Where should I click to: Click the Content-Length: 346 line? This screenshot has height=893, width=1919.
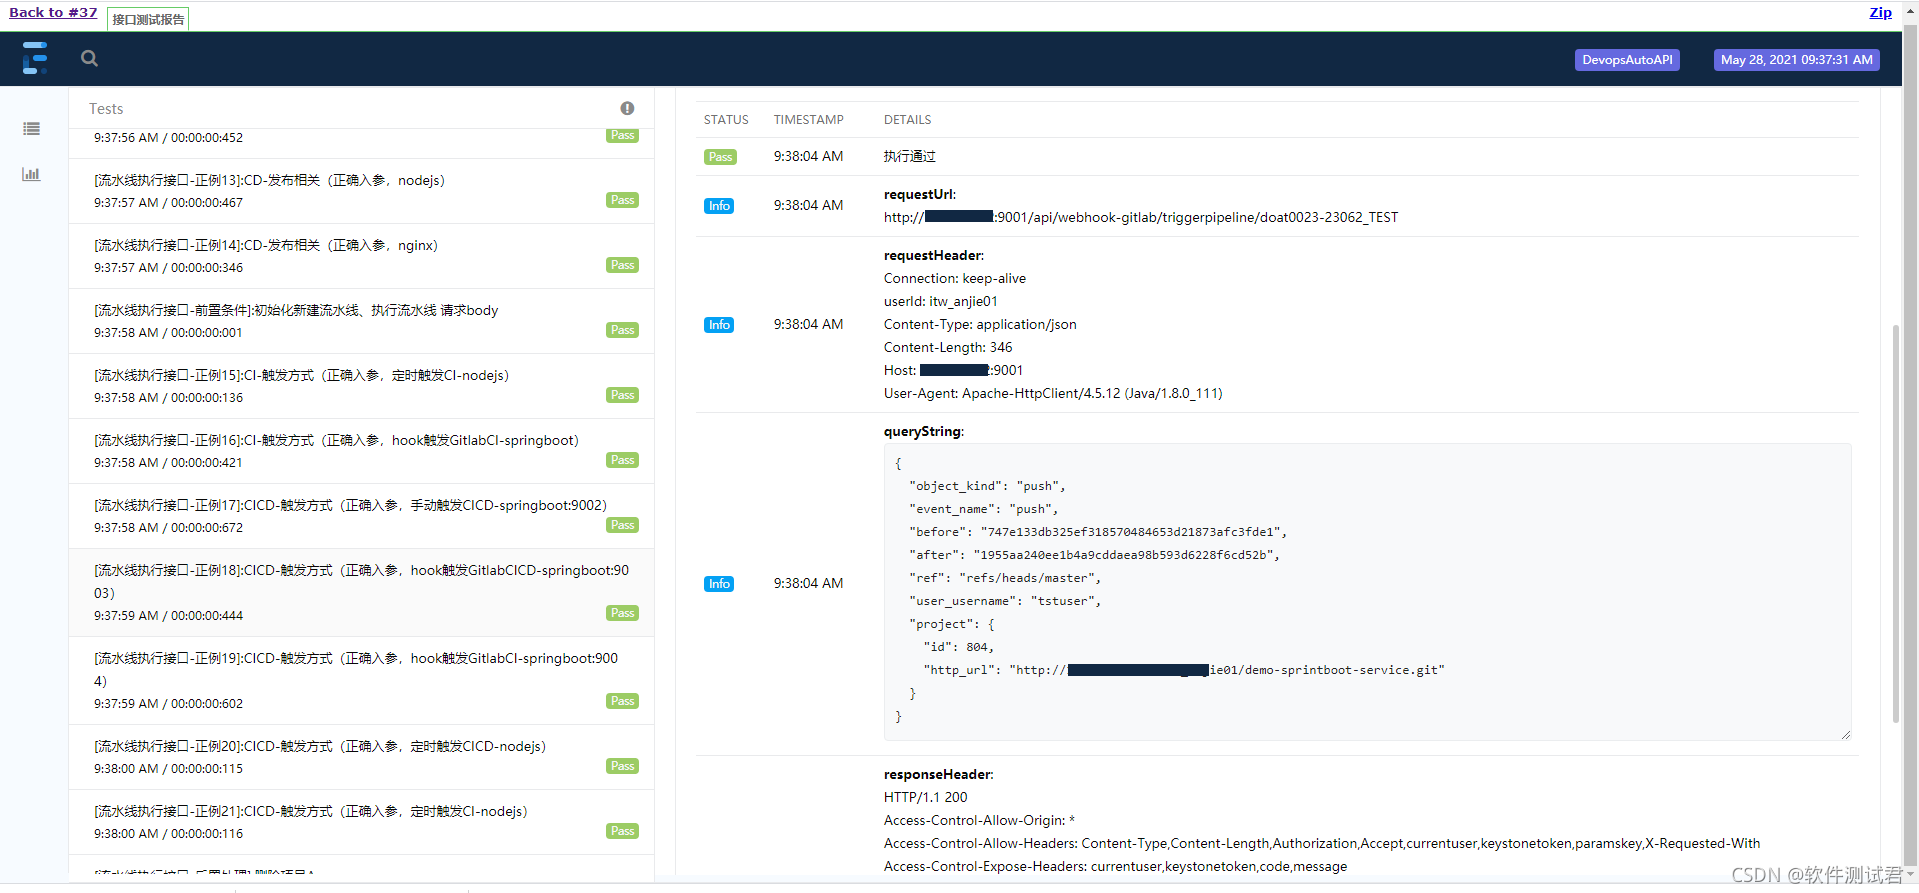(x=948, y=348)
